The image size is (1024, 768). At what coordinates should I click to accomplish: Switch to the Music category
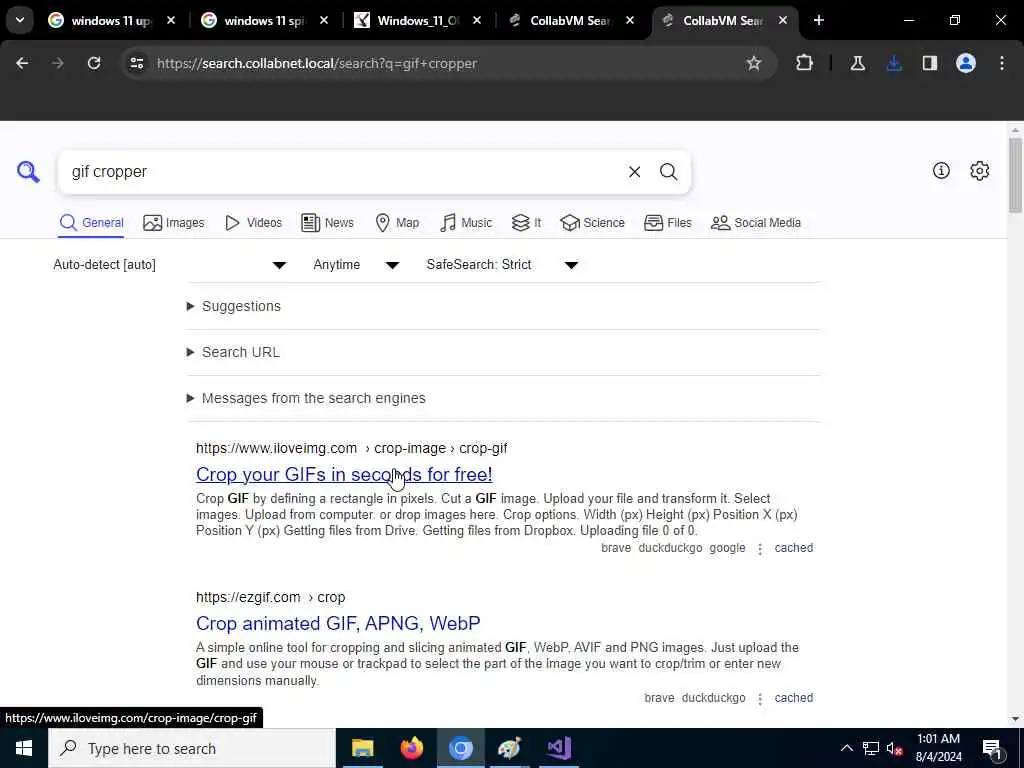coord(466,223)
